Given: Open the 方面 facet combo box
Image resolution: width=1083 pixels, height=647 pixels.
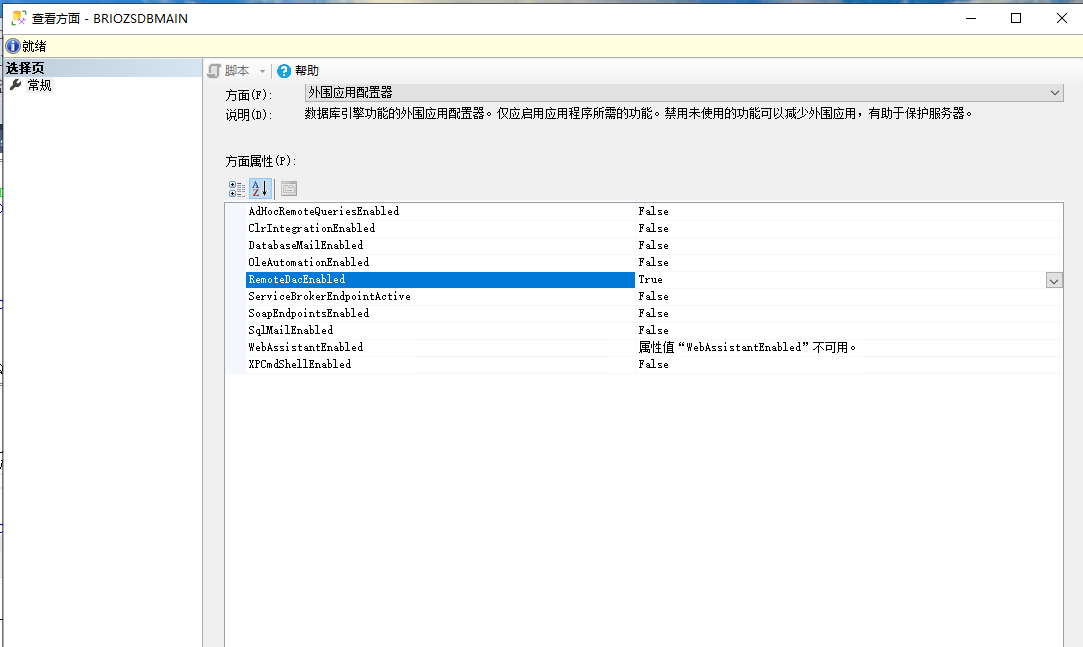Looking at the screenshot, I should pyautogui.click(x=684, y=93).
